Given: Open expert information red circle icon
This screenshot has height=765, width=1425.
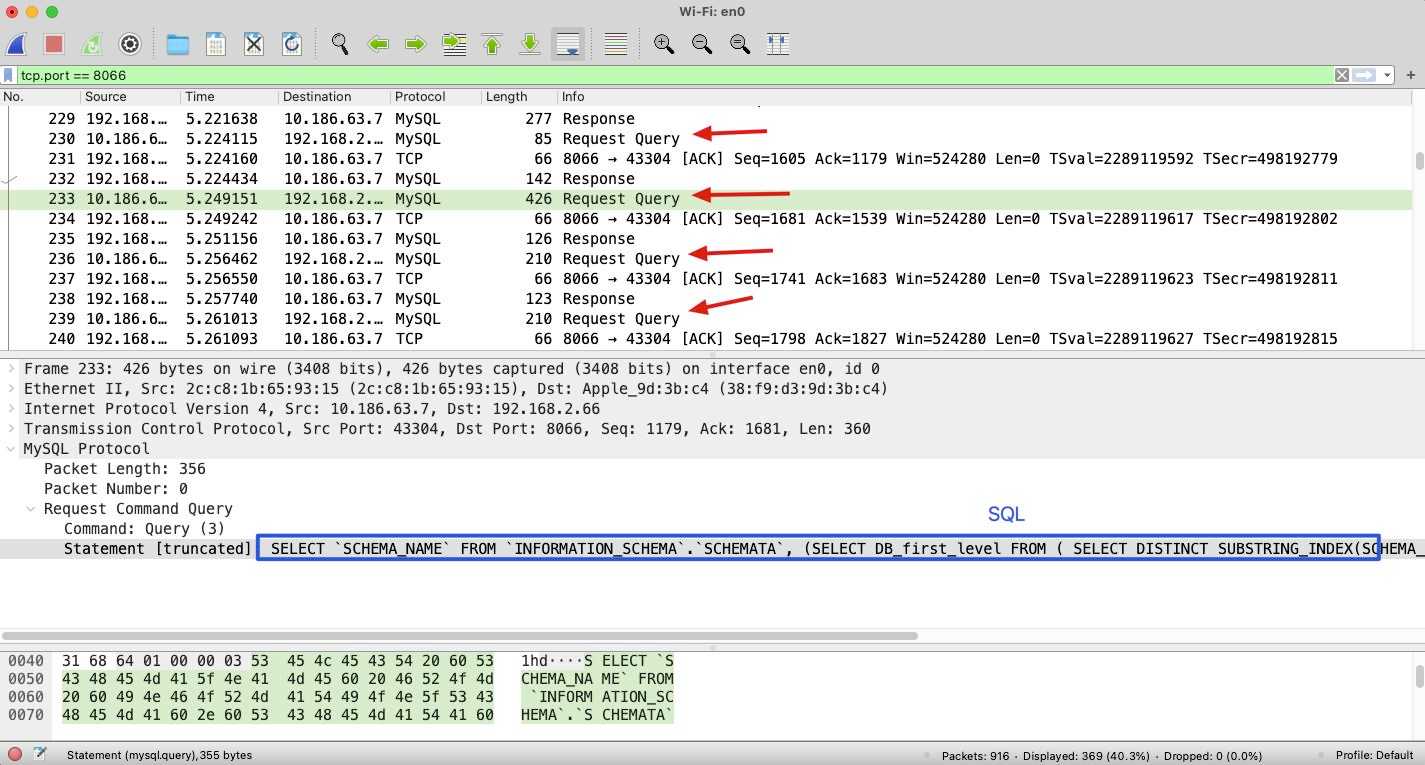Looking at the screenshot, I should [x=15, y=755].
